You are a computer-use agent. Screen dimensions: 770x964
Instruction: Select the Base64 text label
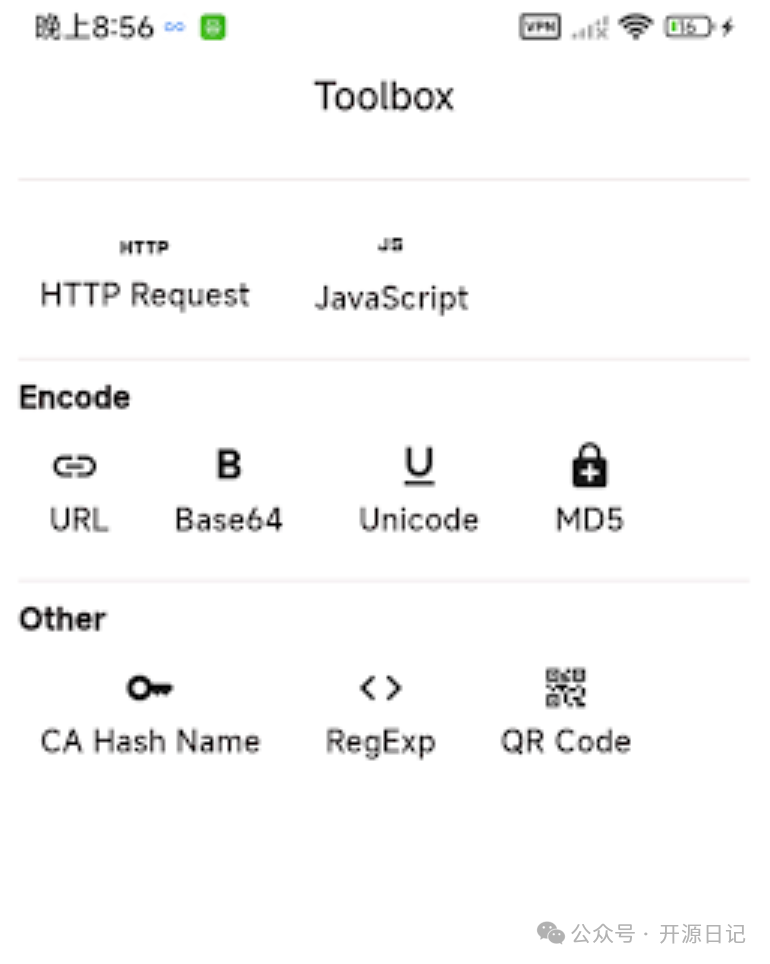tap(228, 520)
